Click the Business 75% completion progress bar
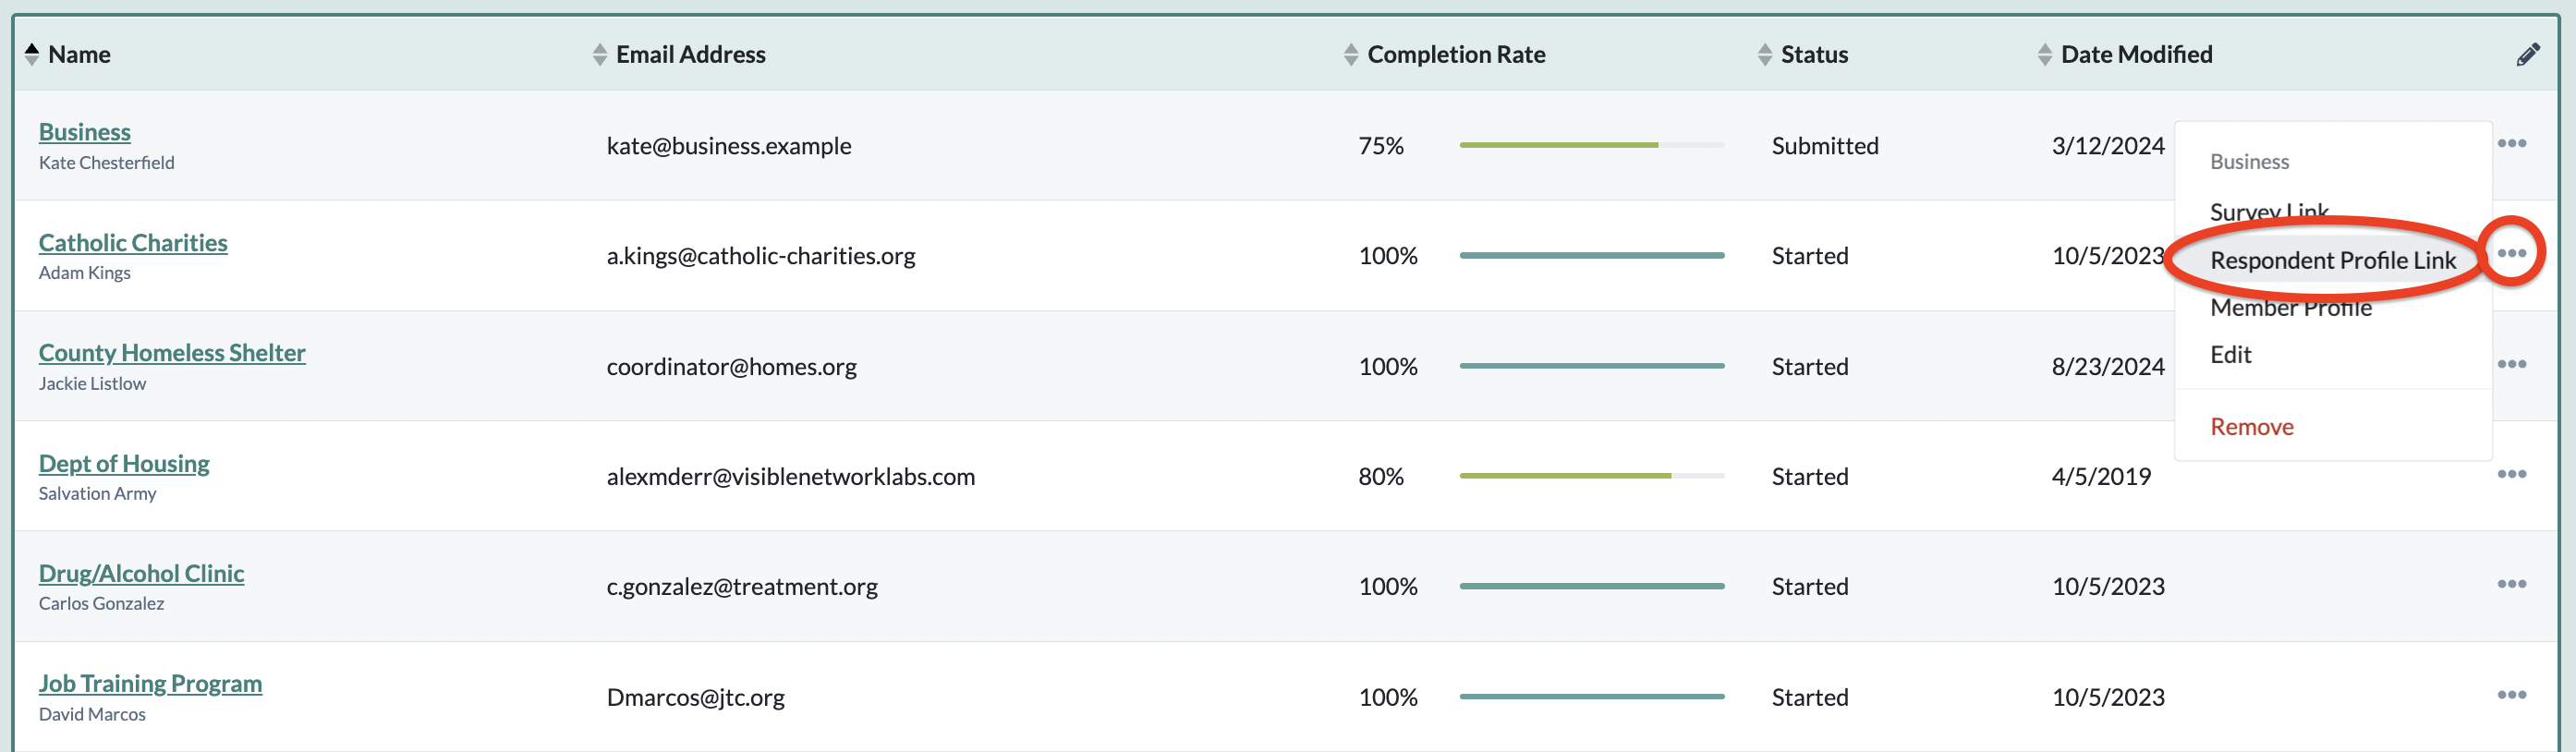This screenshot has height=752, width=2576. pyautogui.click(x=1591, y=145)
